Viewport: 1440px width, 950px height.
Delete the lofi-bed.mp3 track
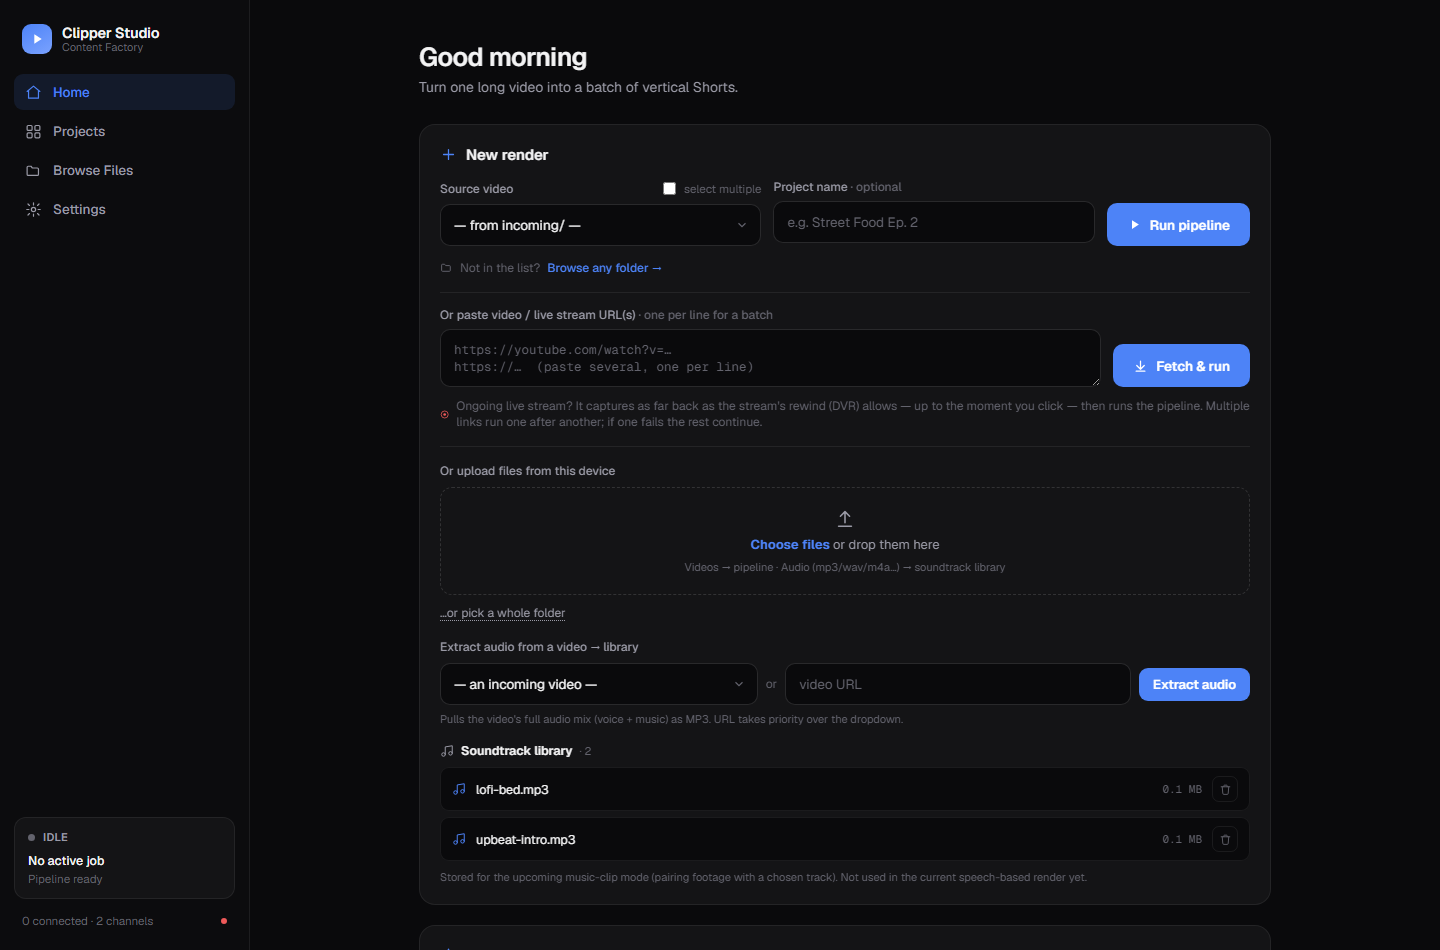point(1225,790)
